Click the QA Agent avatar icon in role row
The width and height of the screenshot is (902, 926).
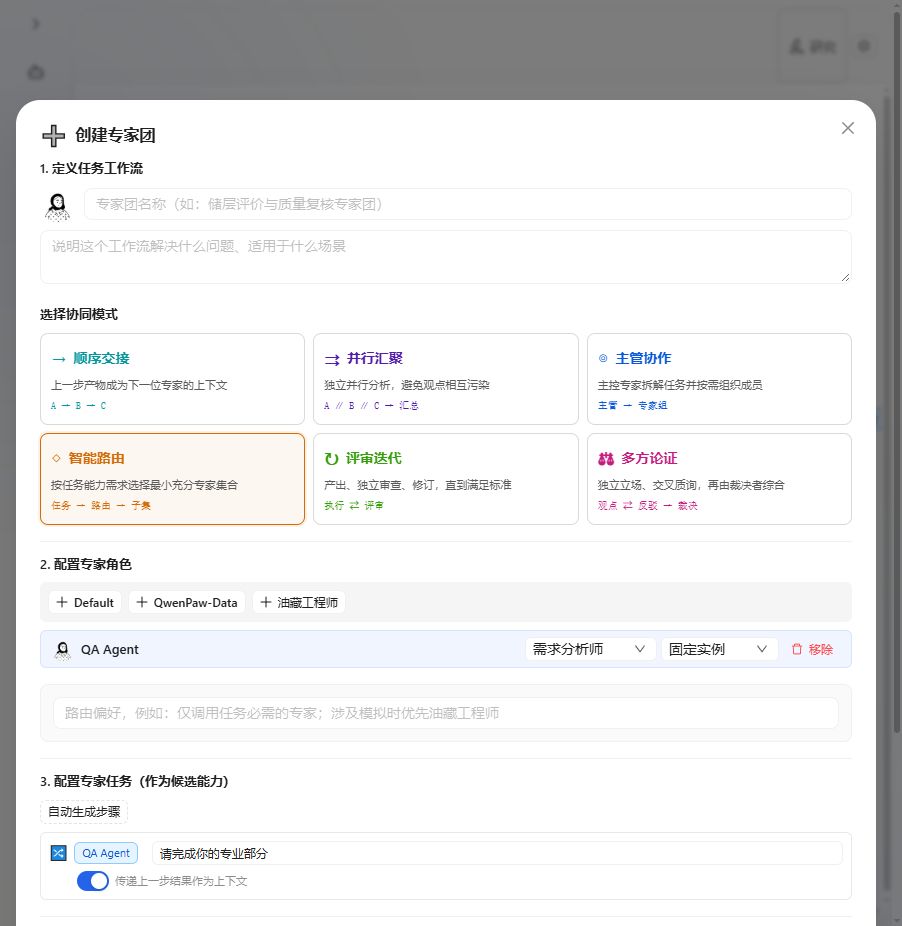tap(62, 650)
